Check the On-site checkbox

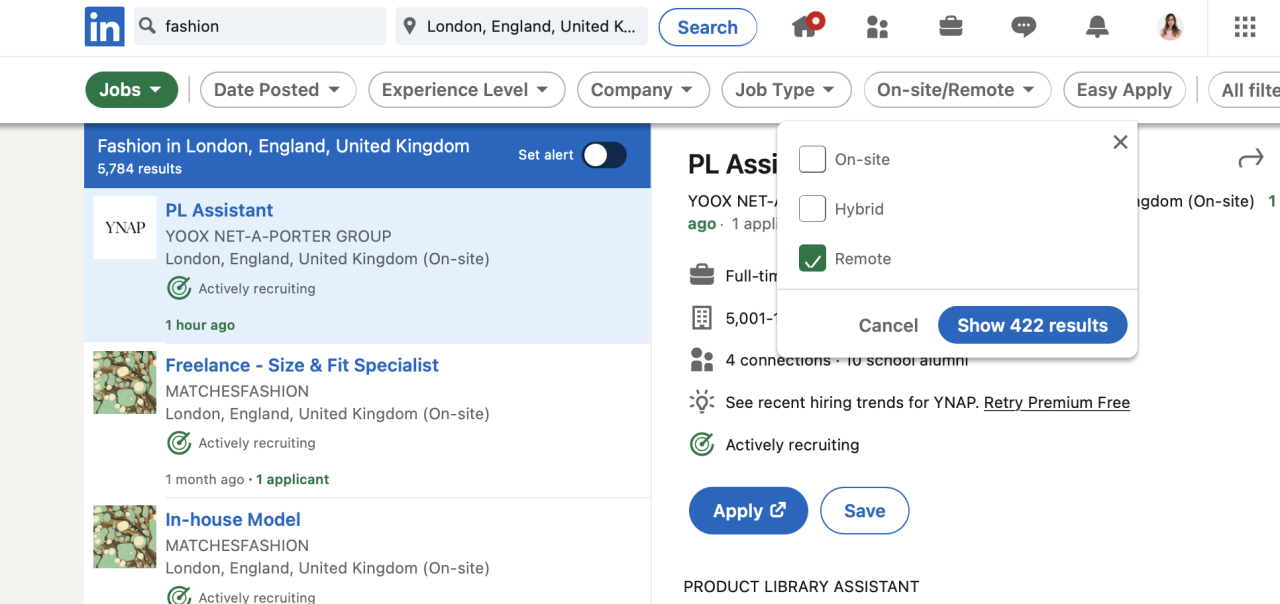tap(812, 159)
